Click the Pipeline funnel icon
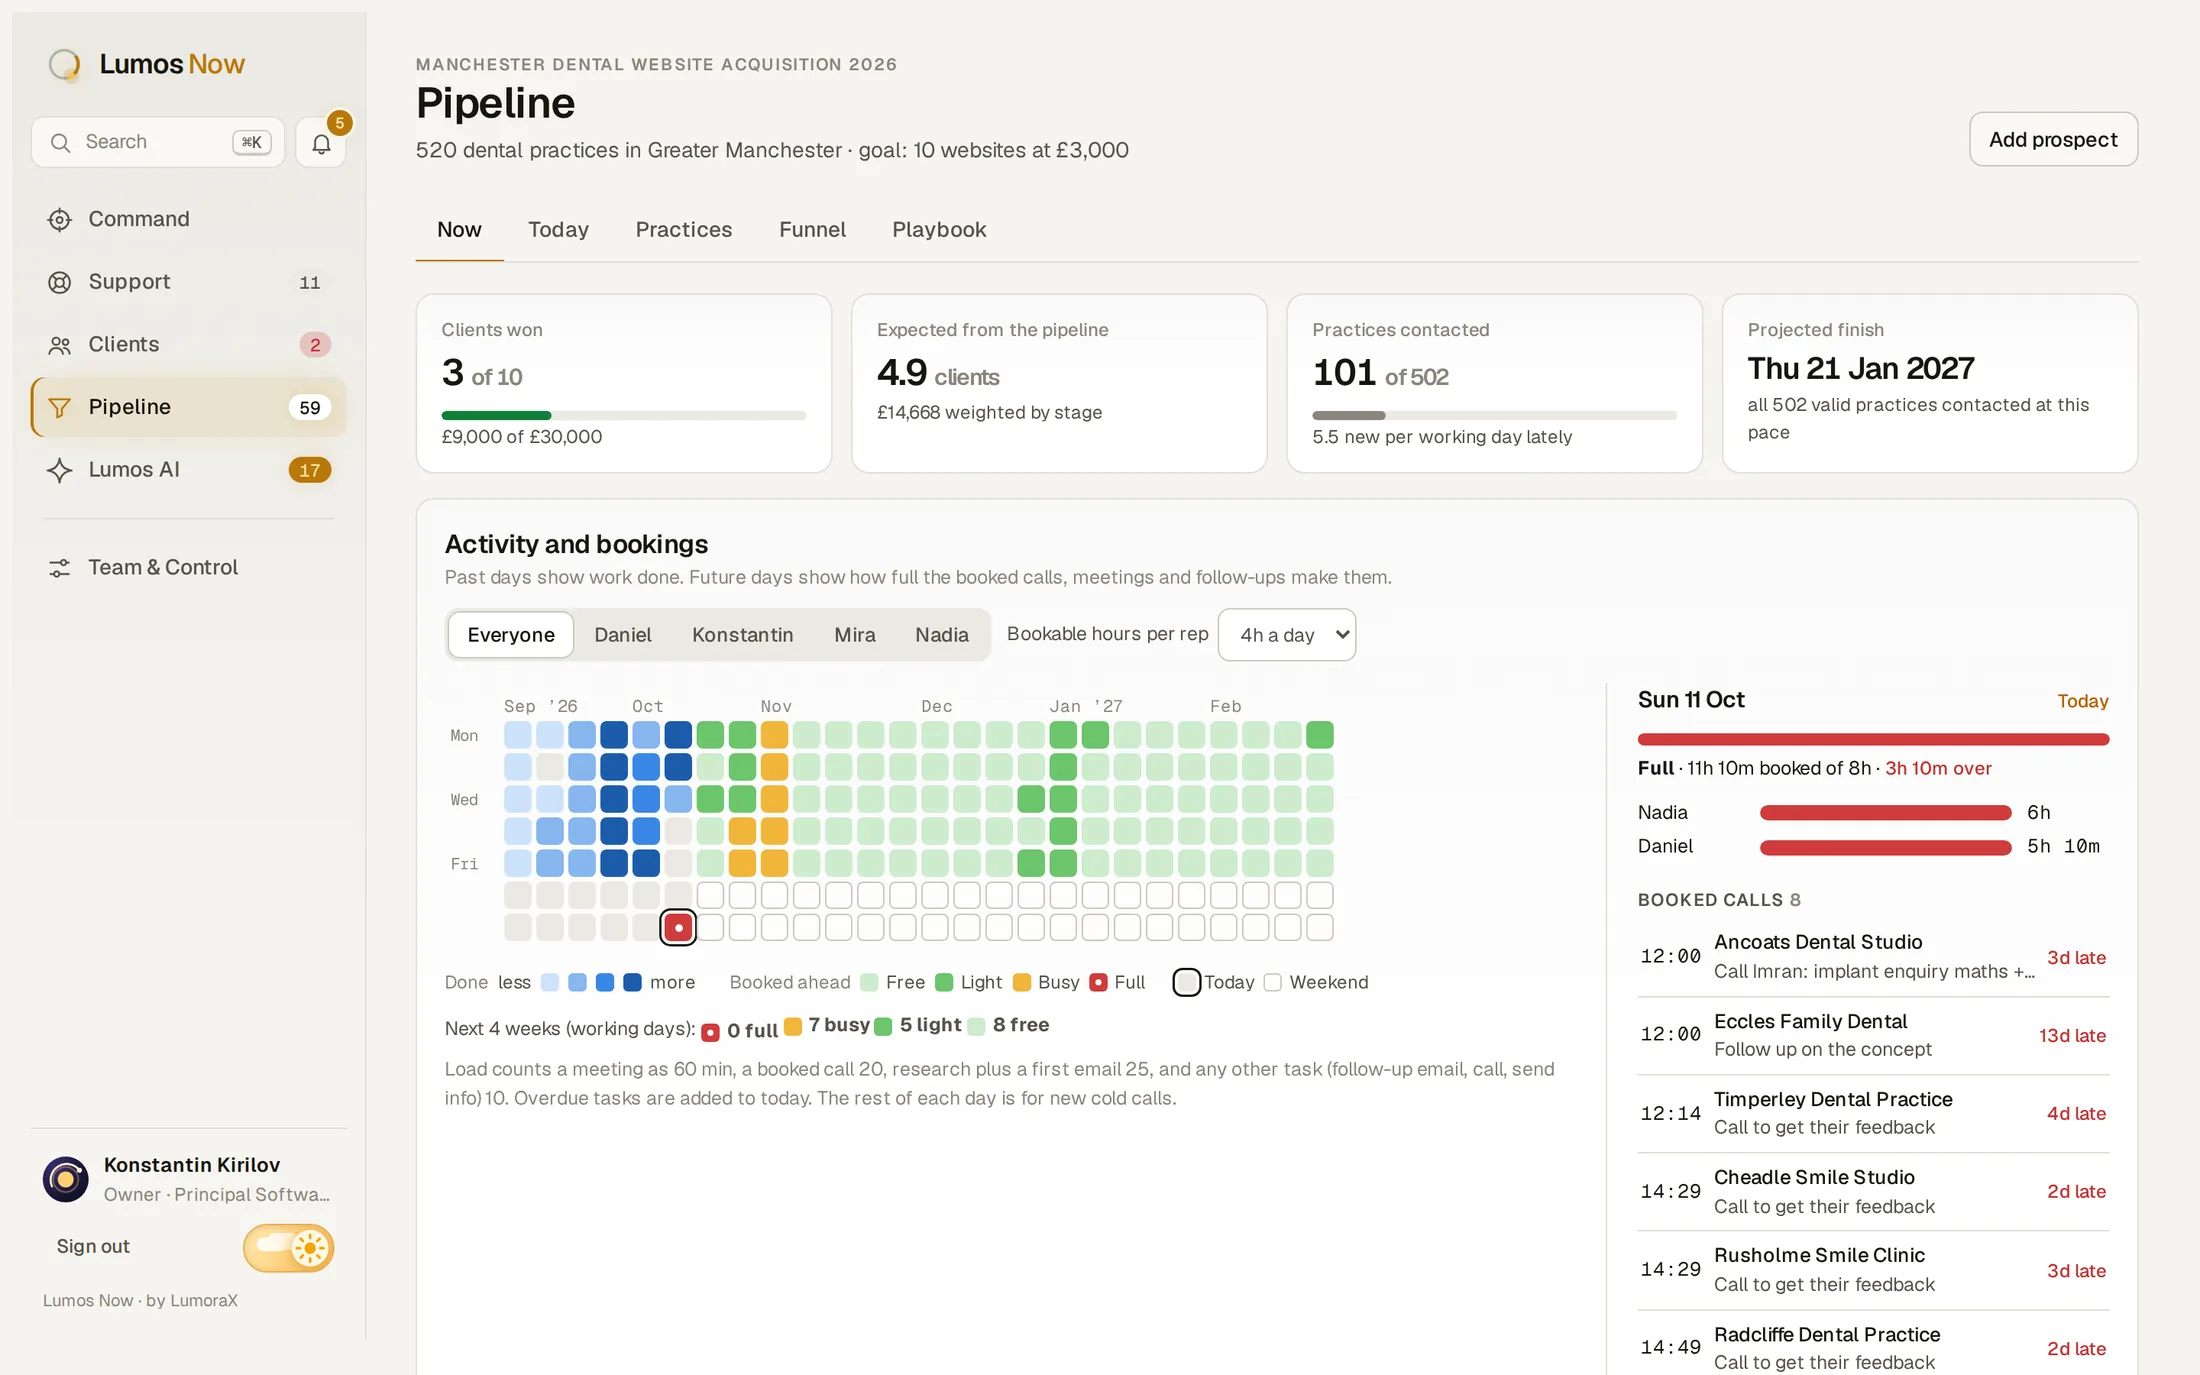Image resolution: width=2200 pixels, height=1375 pixels. (60, 408)
